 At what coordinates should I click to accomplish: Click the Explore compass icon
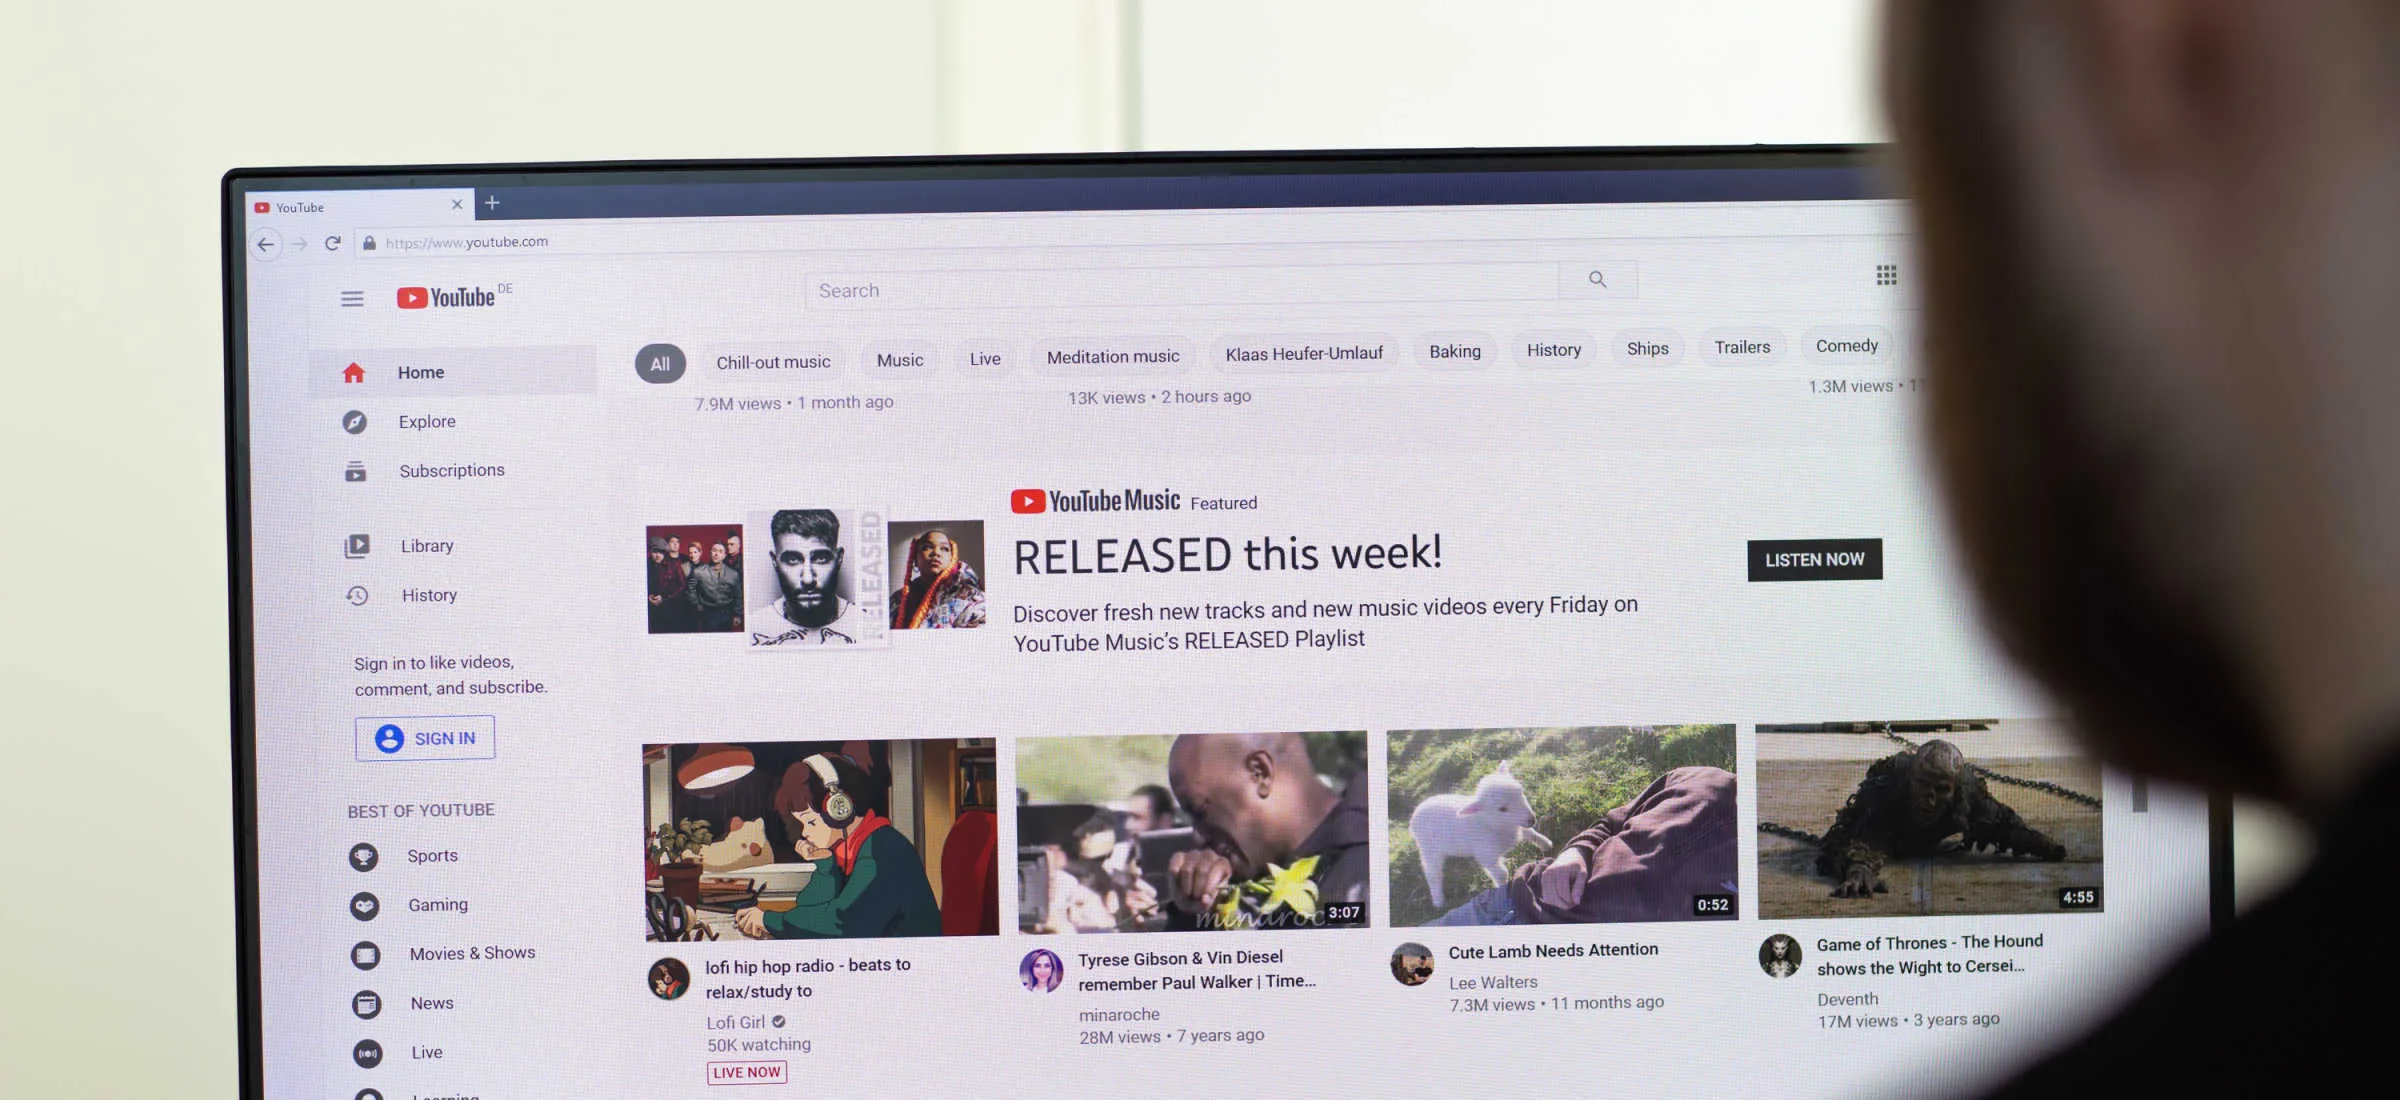355,422
